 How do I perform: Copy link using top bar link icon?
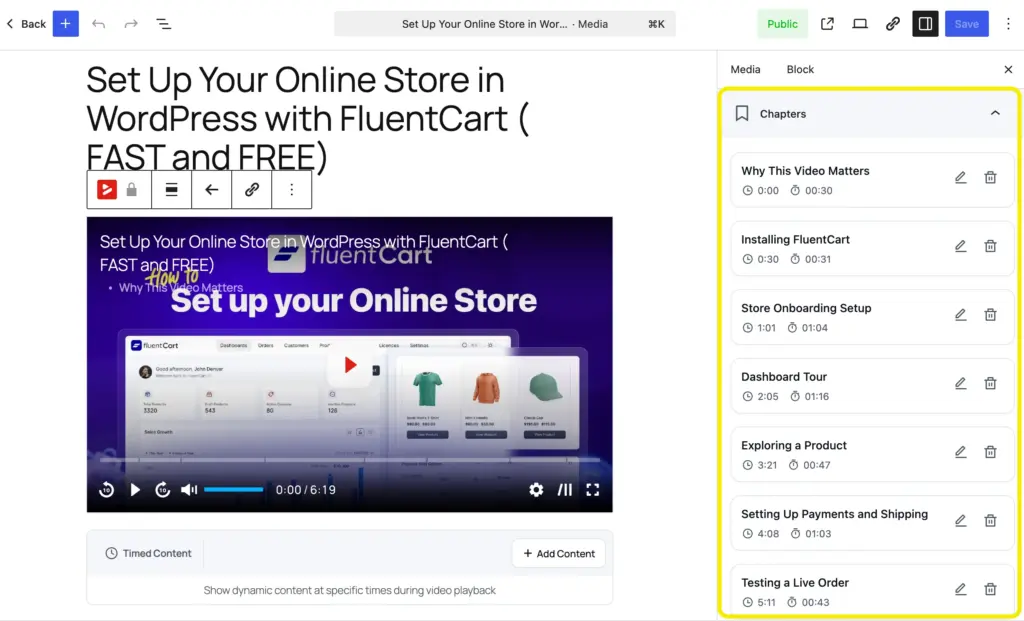pyautogui.click(x=893, y=24)
